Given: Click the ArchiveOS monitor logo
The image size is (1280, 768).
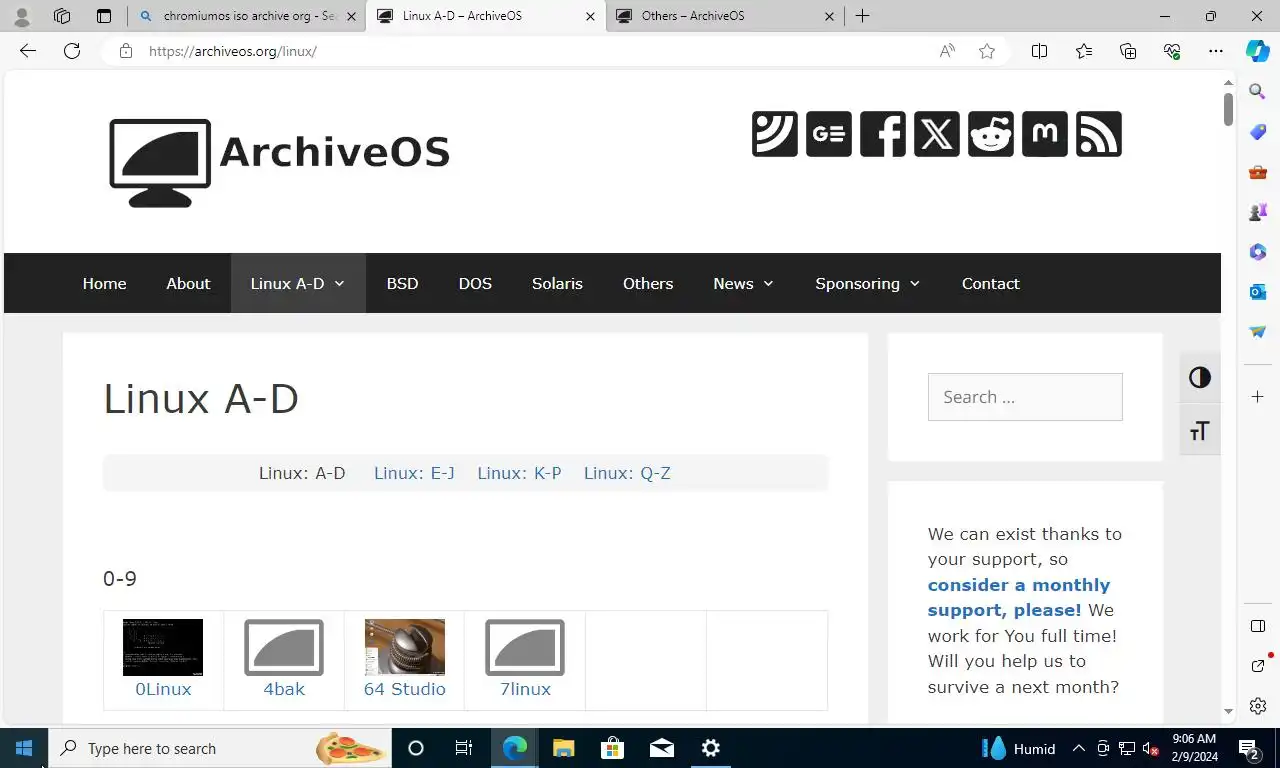Looking at the screenshot, I should click(160, 162).
